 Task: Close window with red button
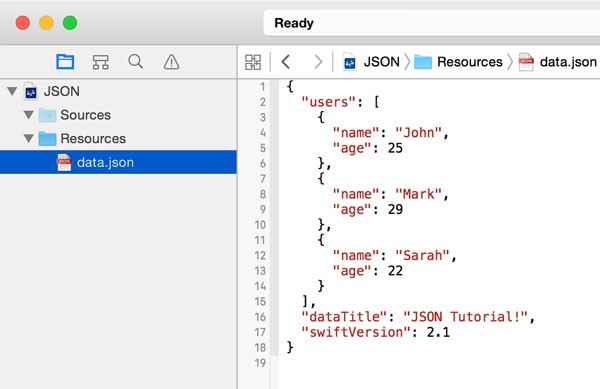(x=23, y=23)
